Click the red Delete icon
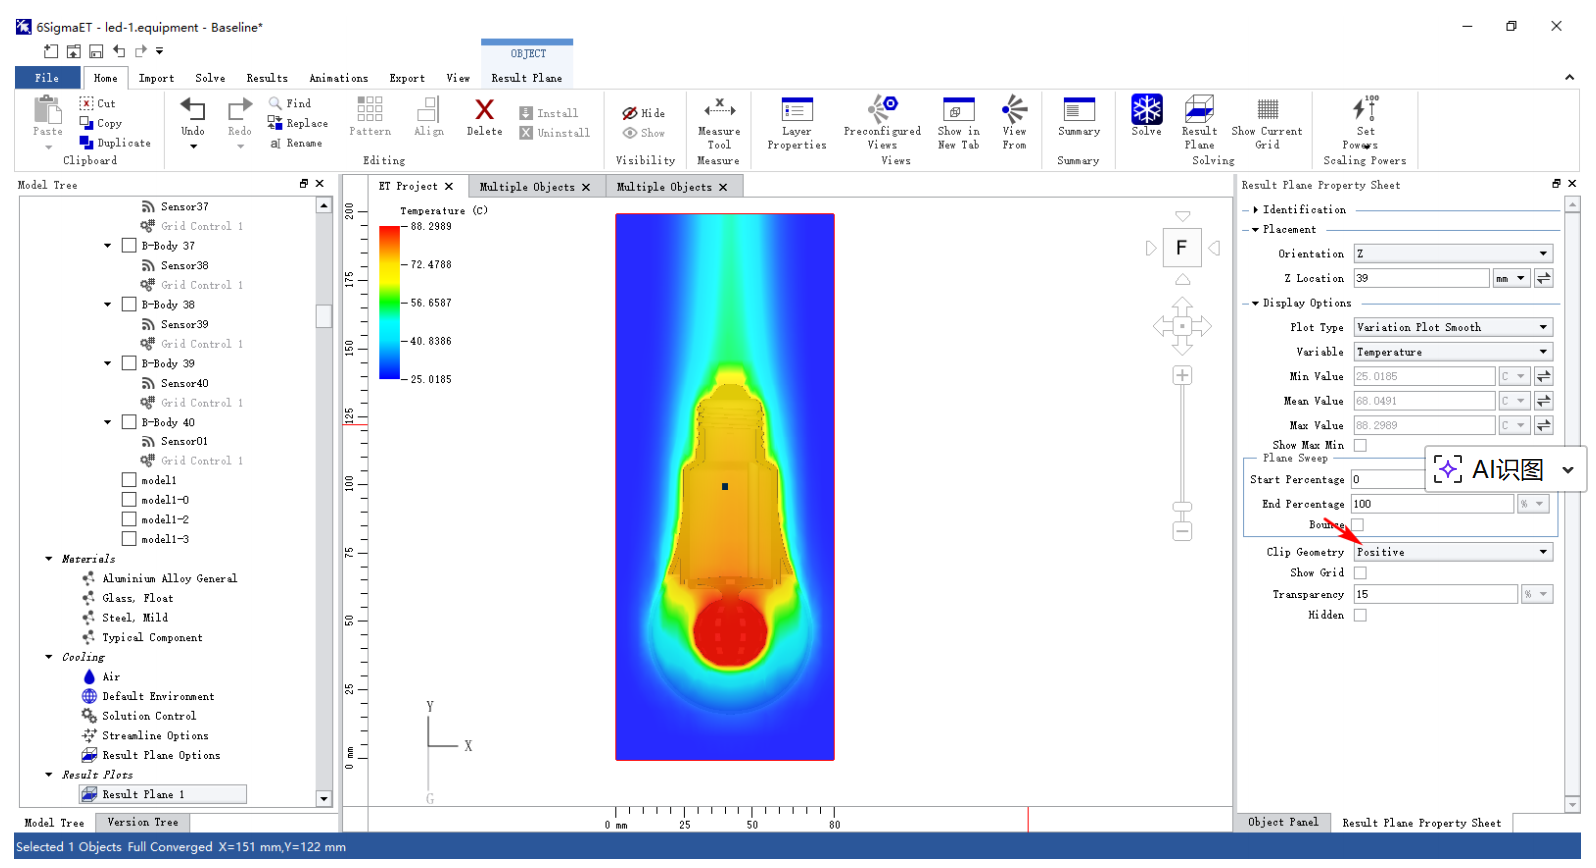The height and width of the screenshot is (868, 1596). (x=484, y=110)
